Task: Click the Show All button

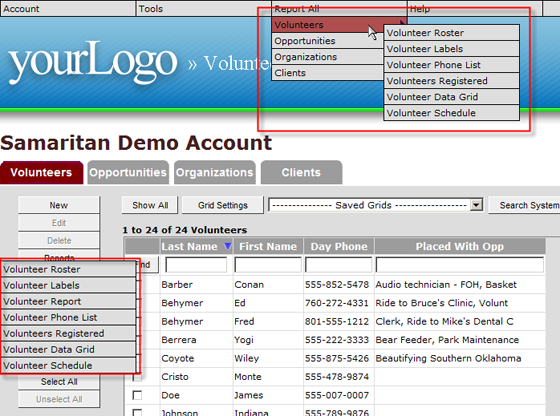Action: [x=150, y=205]
